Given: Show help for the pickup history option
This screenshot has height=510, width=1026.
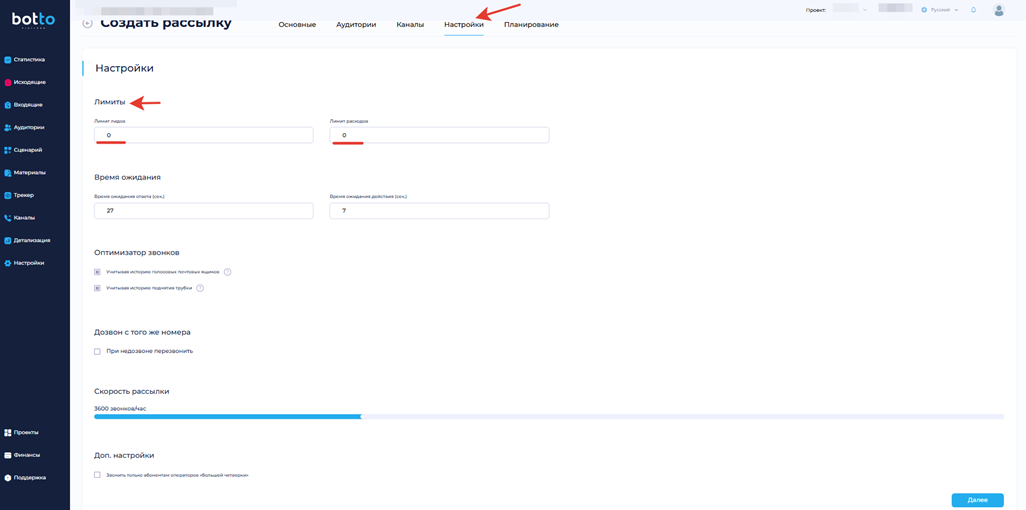Looking at the screenshot, I should [200, 288].
